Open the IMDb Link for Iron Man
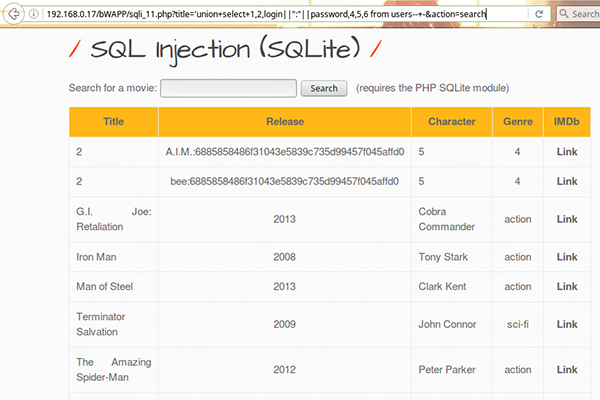 [567, 257]
